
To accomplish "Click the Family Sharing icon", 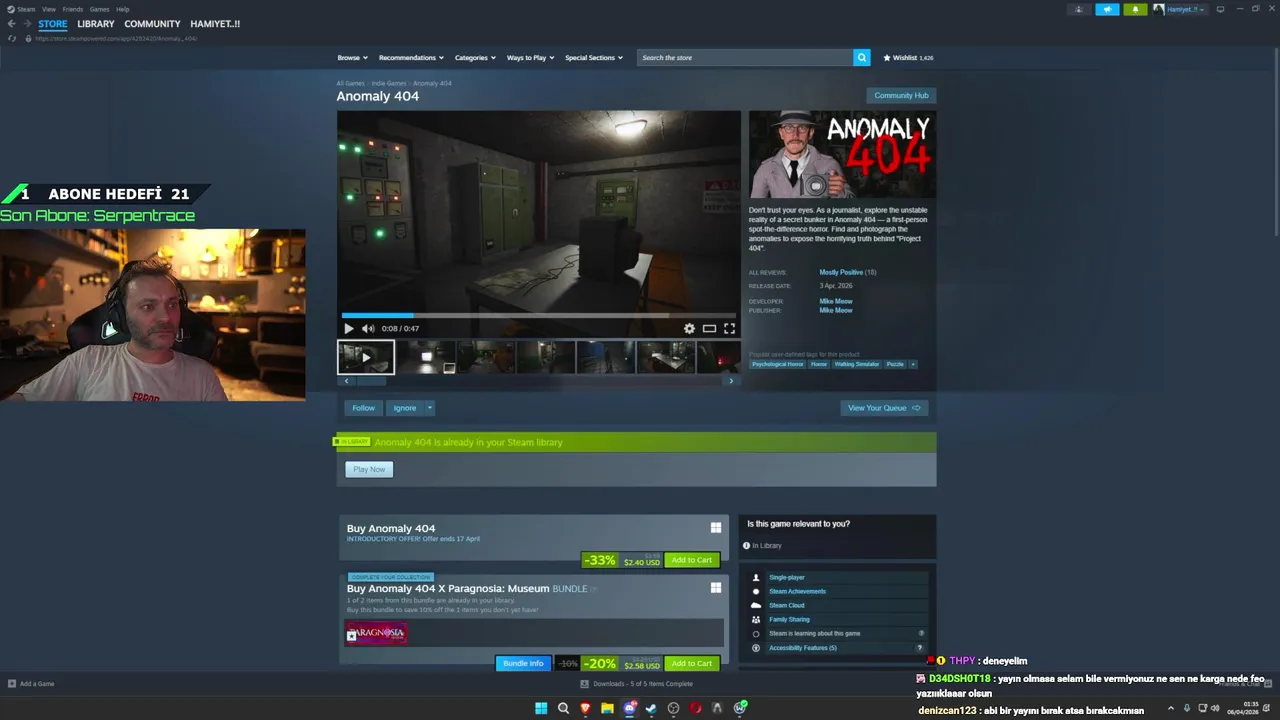I will click(x=756, y=619).
